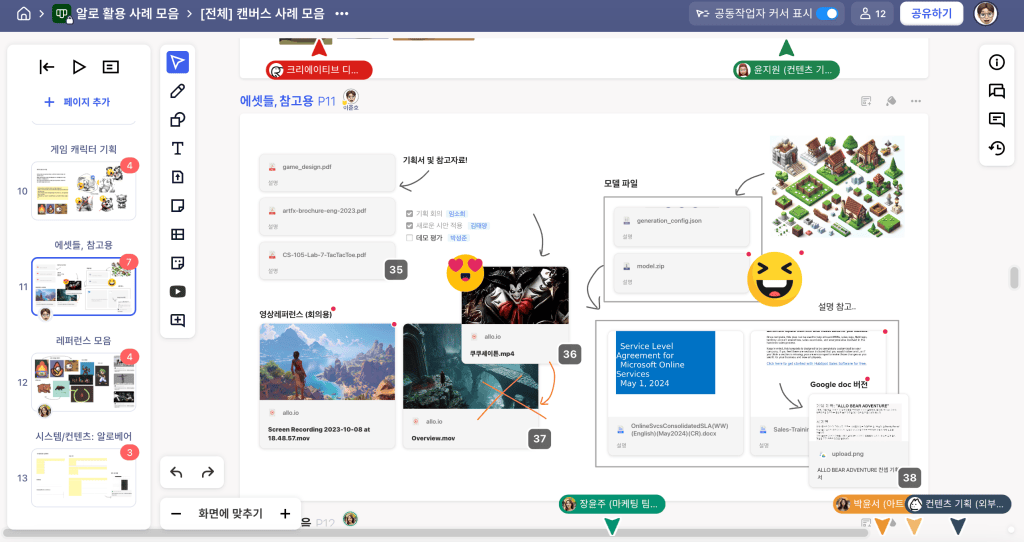The image size is (1024, 542).
Task: Click the 김태양 assignee tag
Action: [479, 225]
